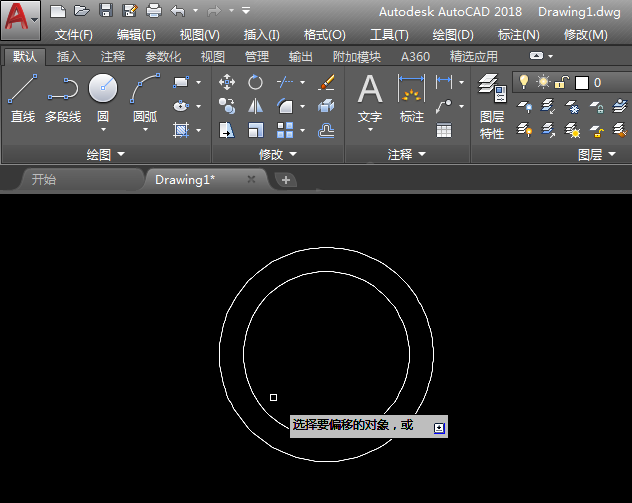
Task: Click the new drawing tab plus button
Action: click(286, 180)
